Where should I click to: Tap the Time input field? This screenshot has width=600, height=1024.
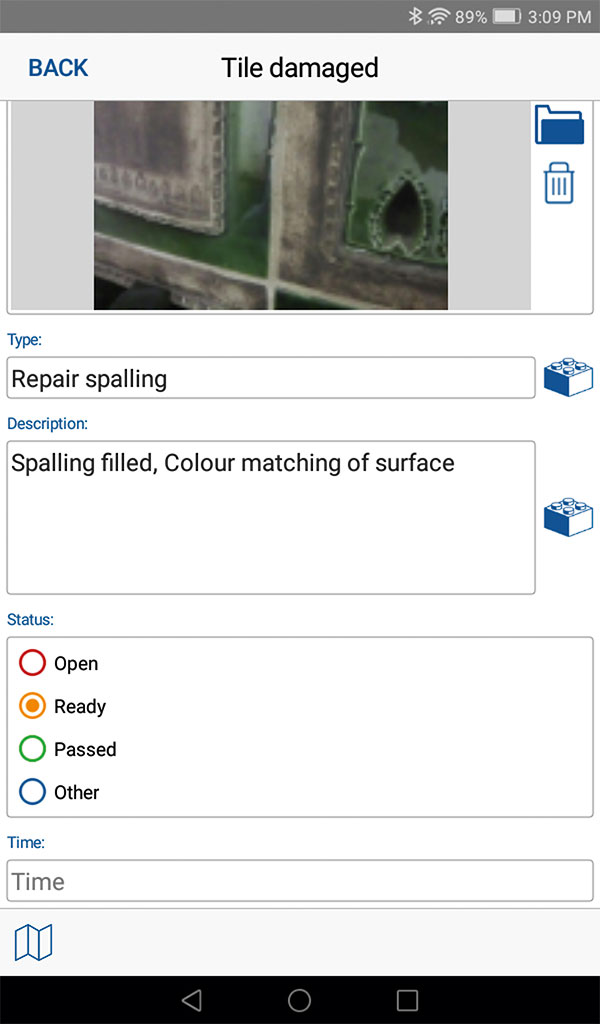300,881
